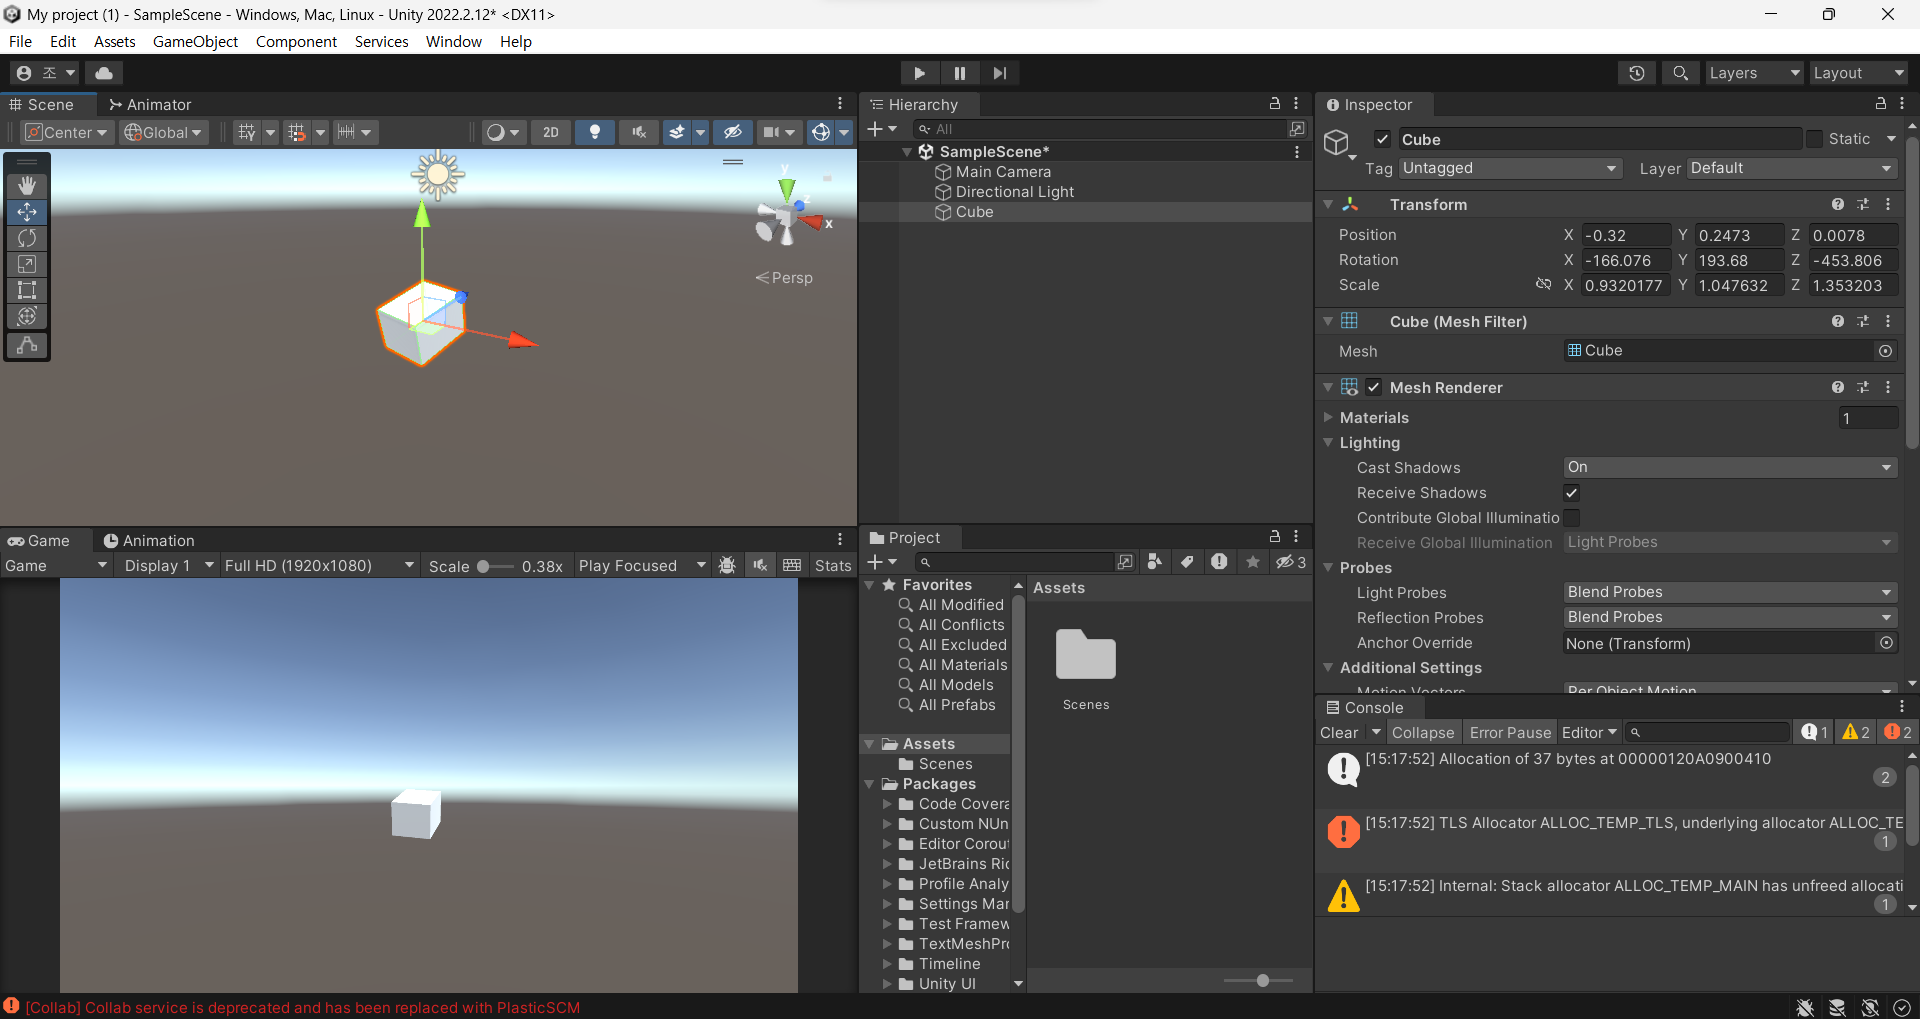Image resolution: width=1920 pixels, height=1019 pixels.
Task: Uncheck Receive Shadows
Action: [1572, 493]
